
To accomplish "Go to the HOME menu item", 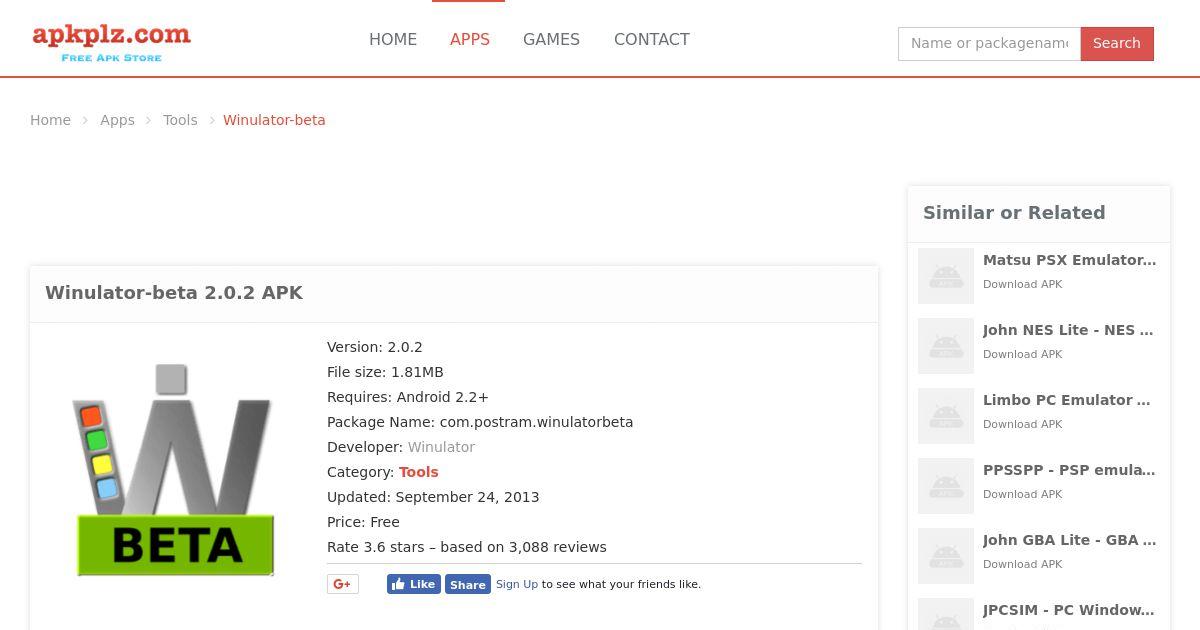I will [x=393, y=40].
